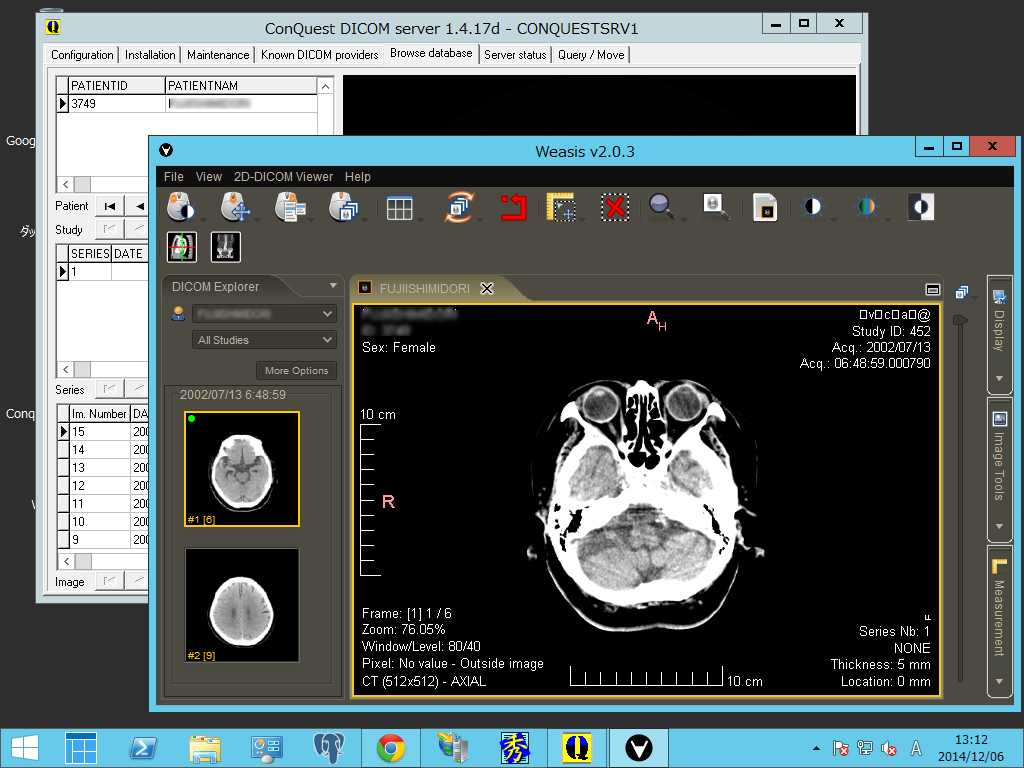The image size is (1024, 768).
Task: Open dropdown arrow next to synchronize icon
Action: click(480, 220)
